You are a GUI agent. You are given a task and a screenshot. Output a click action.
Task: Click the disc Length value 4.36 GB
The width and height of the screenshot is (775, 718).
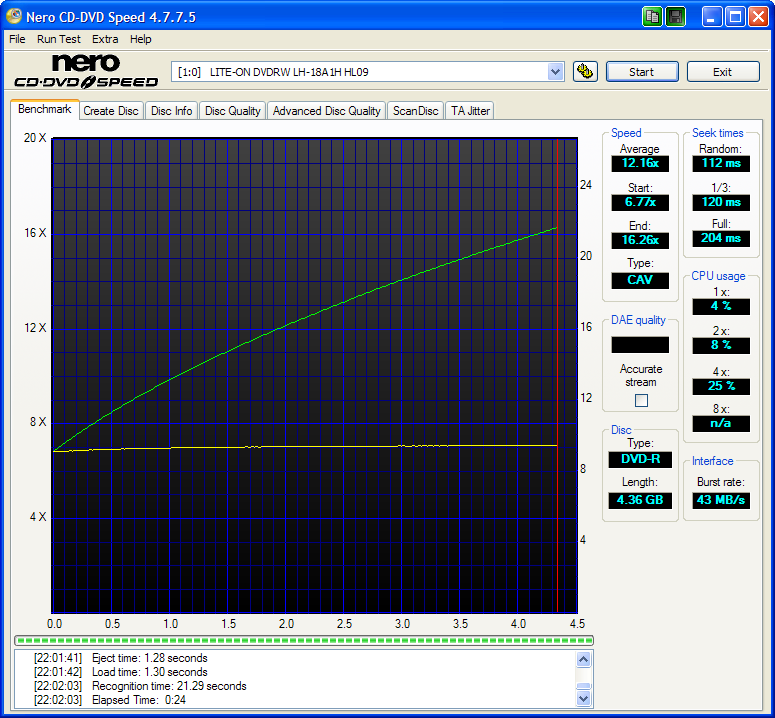[640, 500]
